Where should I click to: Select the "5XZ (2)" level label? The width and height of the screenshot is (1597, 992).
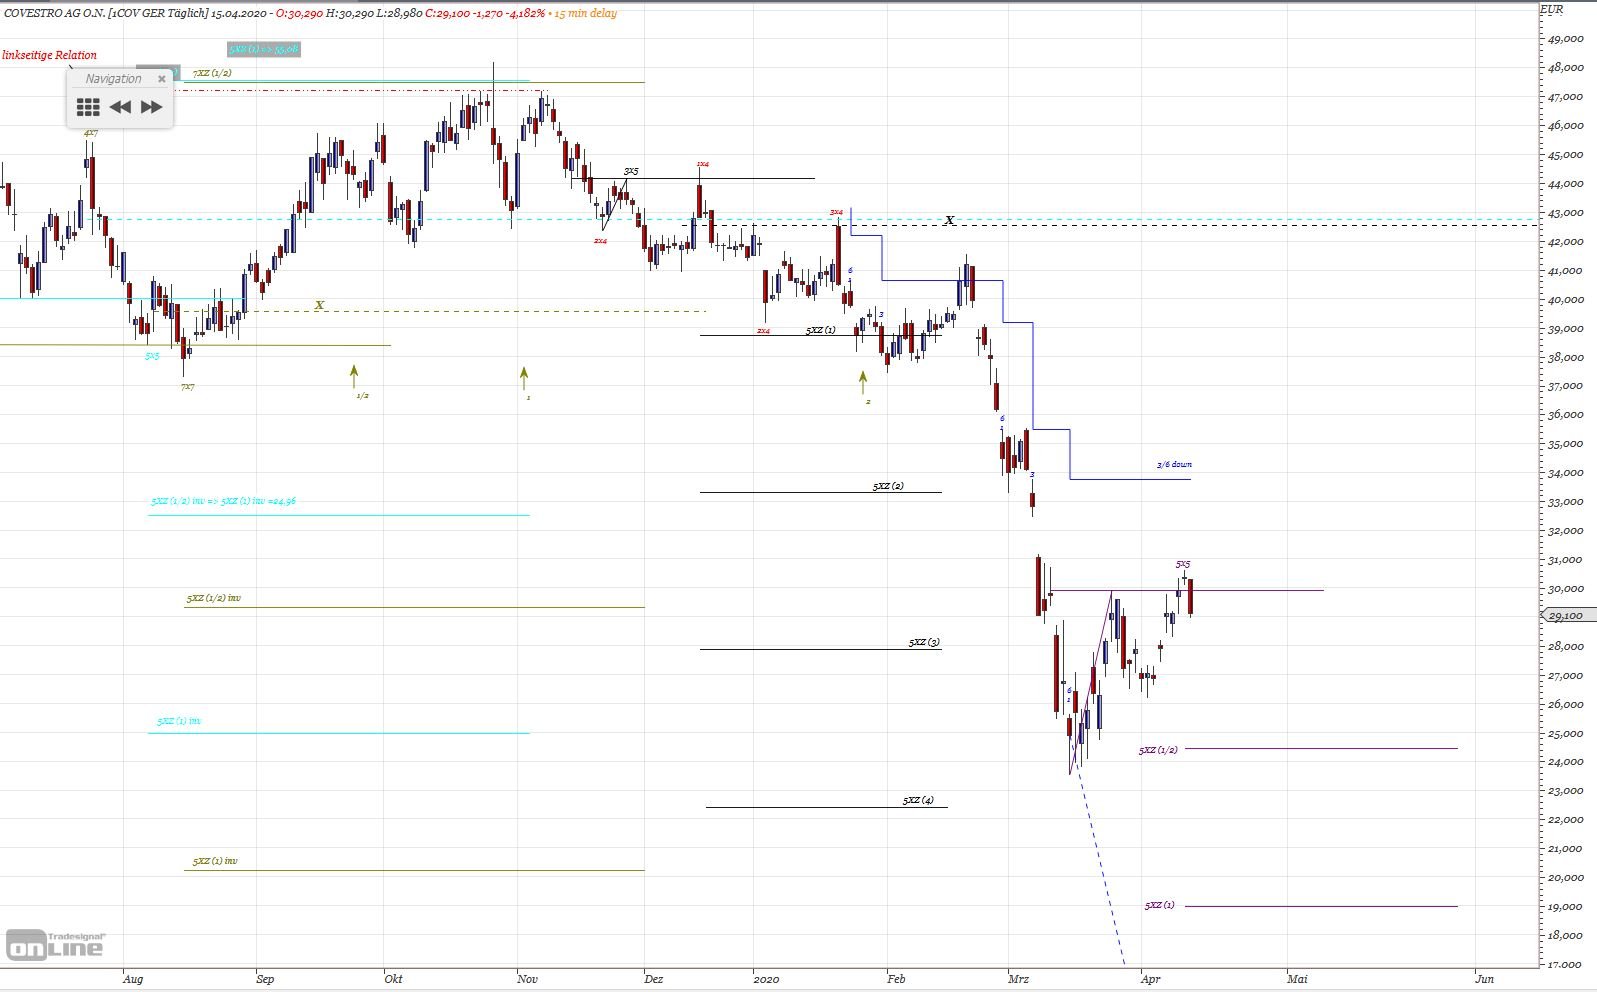(x=888, y=486)
